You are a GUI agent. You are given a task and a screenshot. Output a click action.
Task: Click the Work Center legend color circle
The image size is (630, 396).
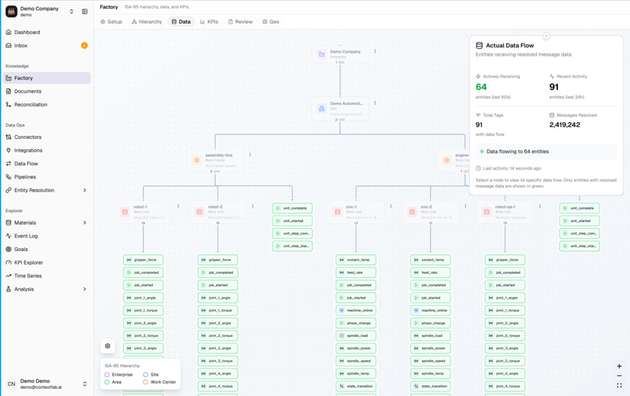pyautogui.click(x=145, y=382)
